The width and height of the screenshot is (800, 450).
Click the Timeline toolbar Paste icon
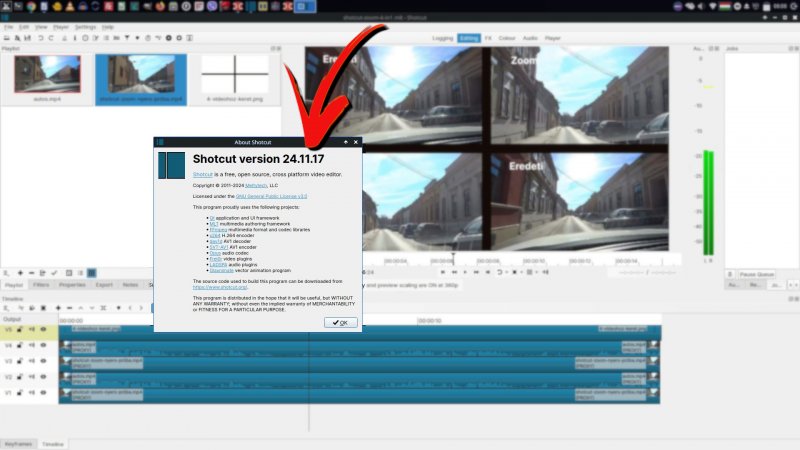tap(43, 308)
